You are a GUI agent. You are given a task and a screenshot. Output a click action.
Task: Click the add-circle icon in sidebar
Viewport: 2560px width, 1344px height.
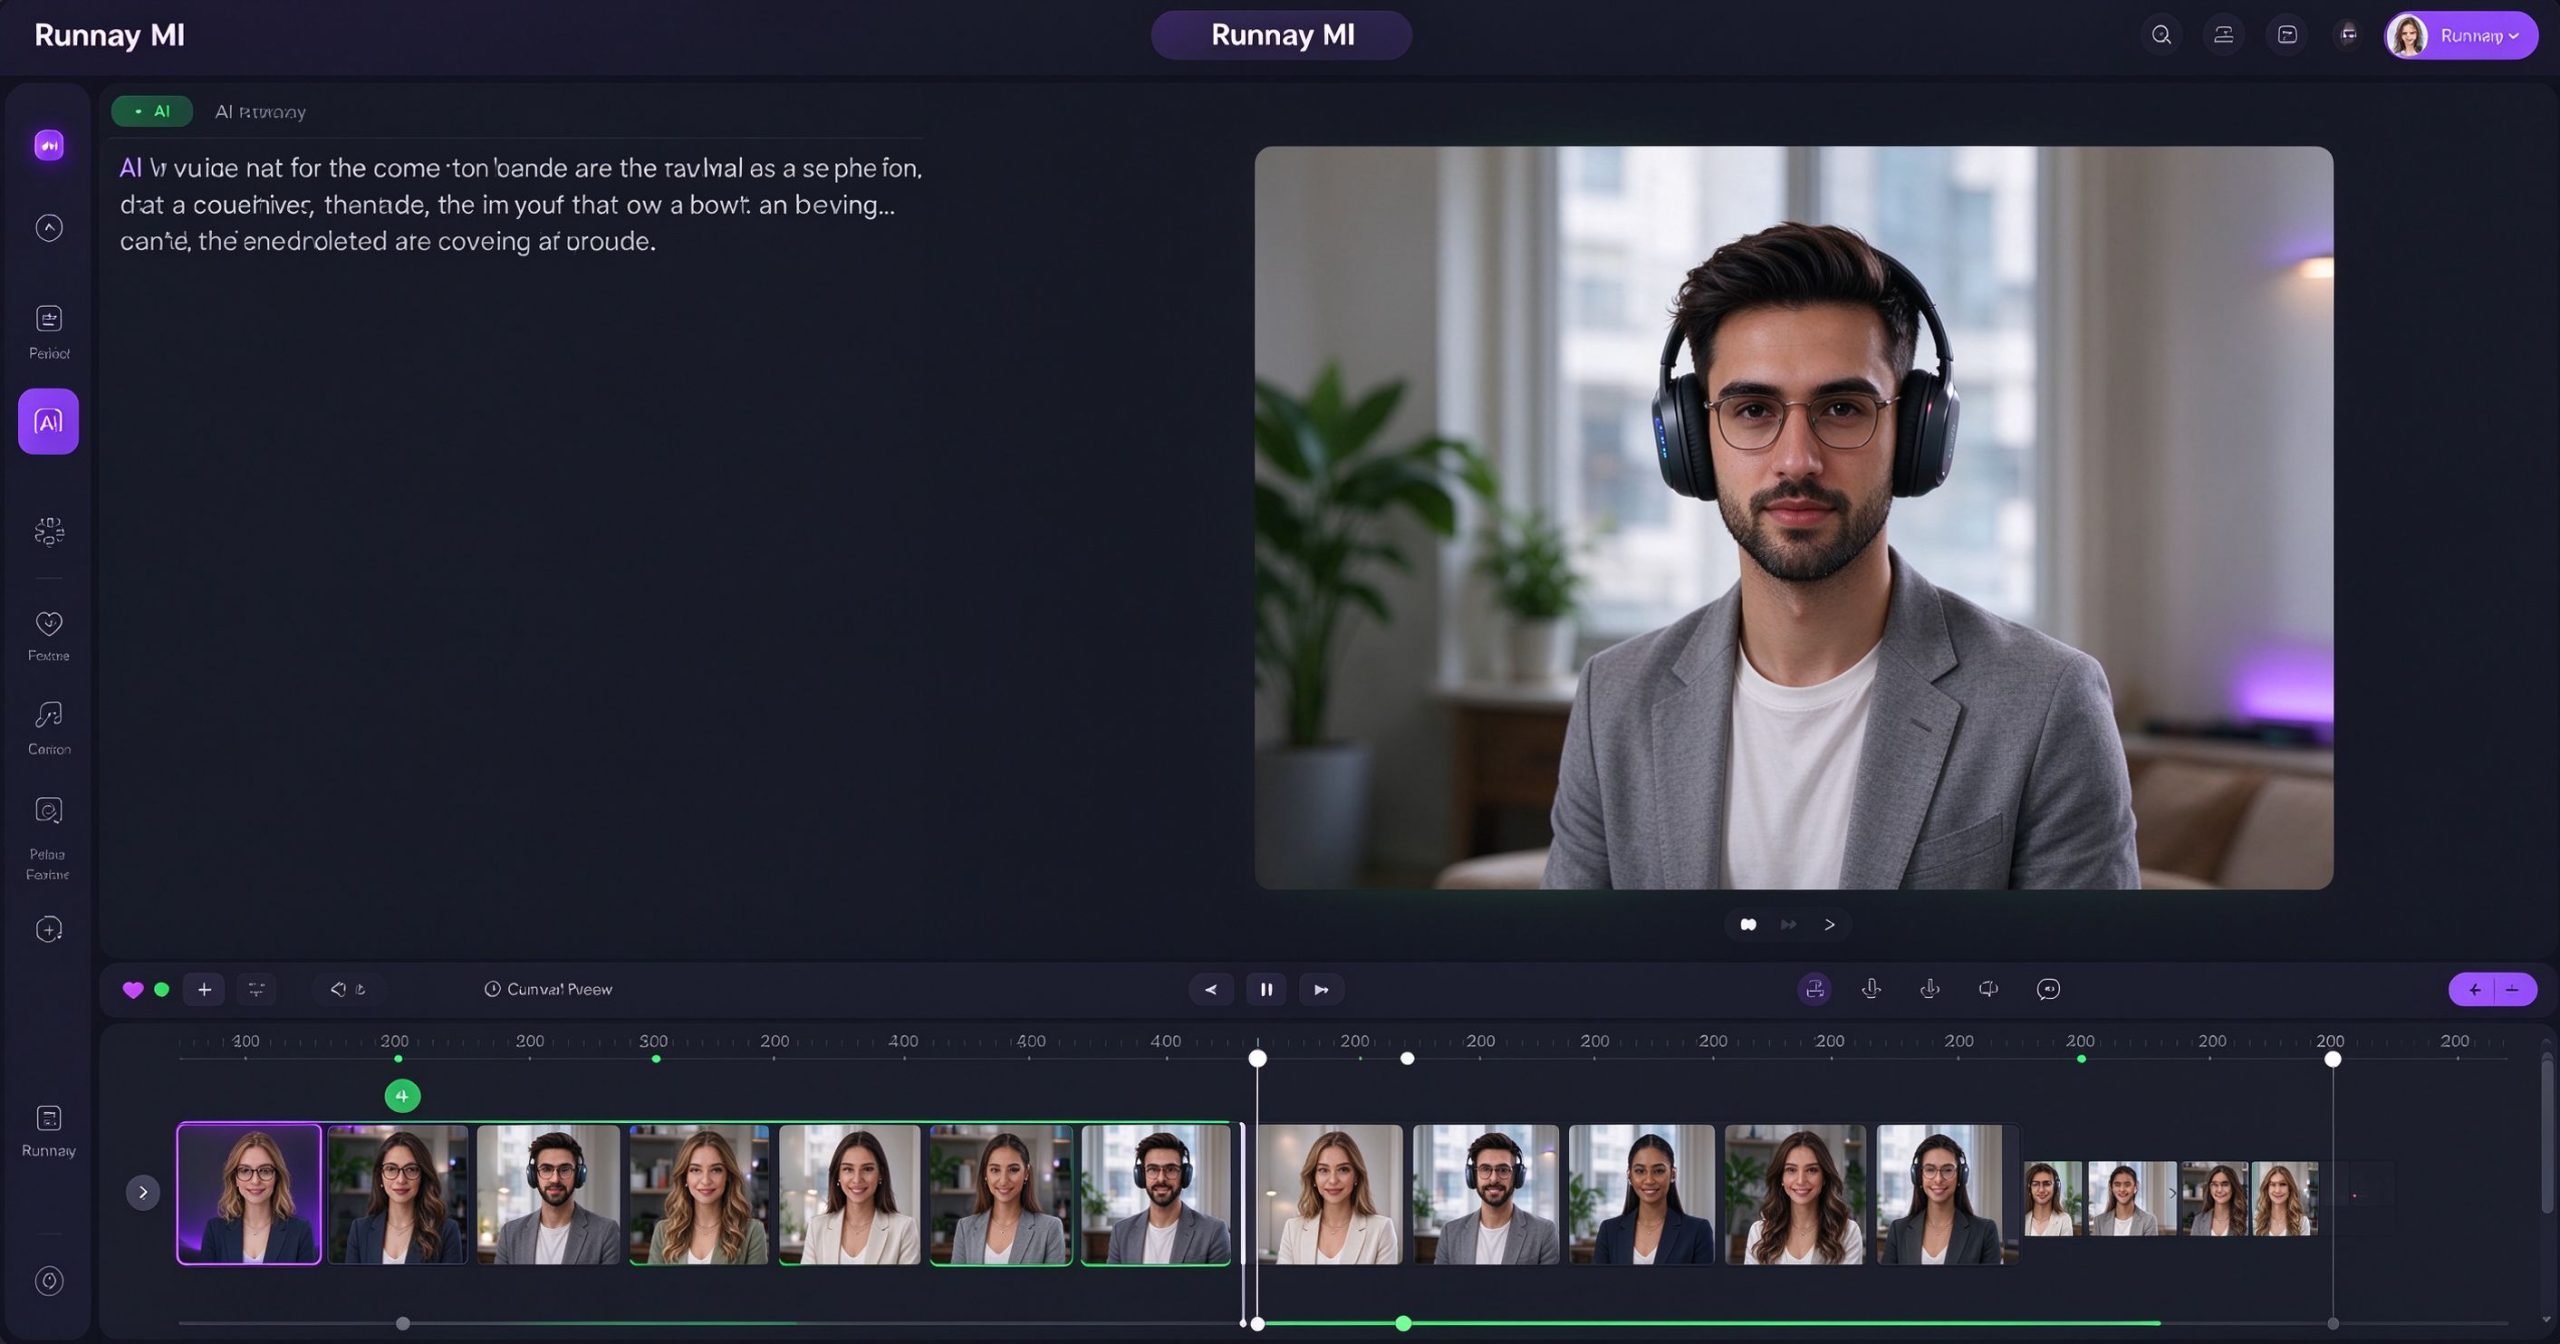pyautogui.click(x=49, y=929)
